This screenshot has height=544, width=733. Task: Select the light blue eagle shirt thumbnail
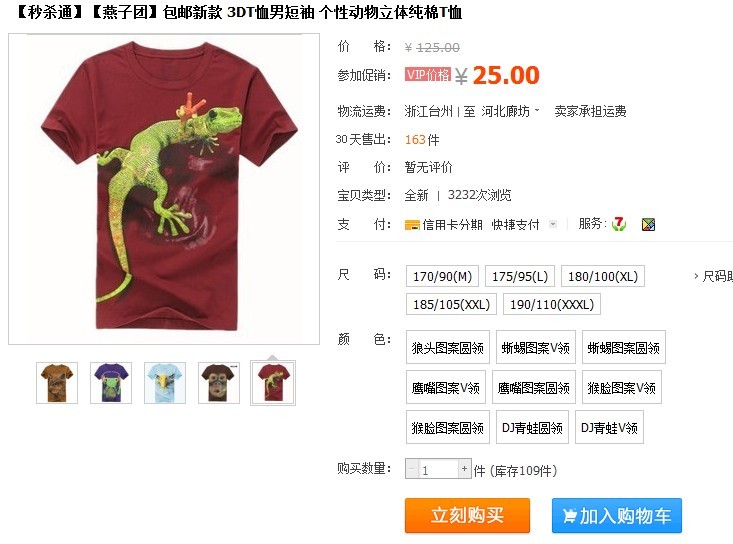[165, 383]
